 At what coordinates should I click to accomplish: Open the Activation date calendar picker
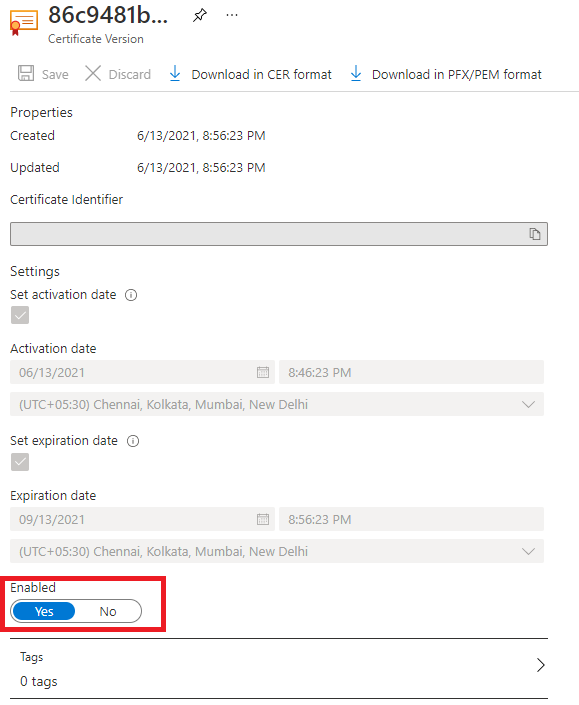pyautogui.click(x=263, y=372)
